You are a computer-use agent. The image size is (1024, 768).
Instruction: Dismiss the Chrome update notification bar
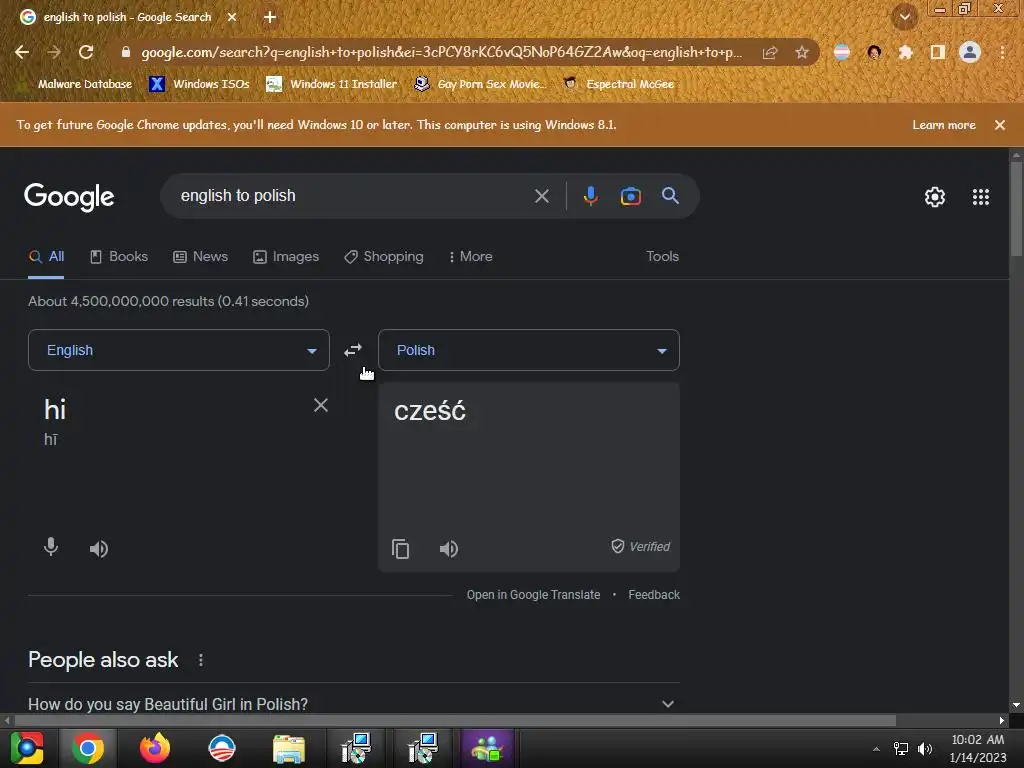pos(999,125)
